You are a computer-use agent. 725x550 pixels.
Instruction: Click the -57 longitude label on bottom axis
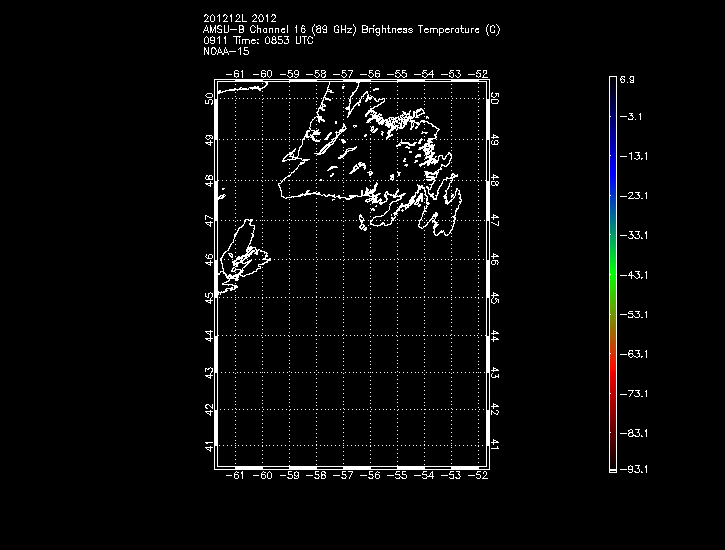[344, 476]
